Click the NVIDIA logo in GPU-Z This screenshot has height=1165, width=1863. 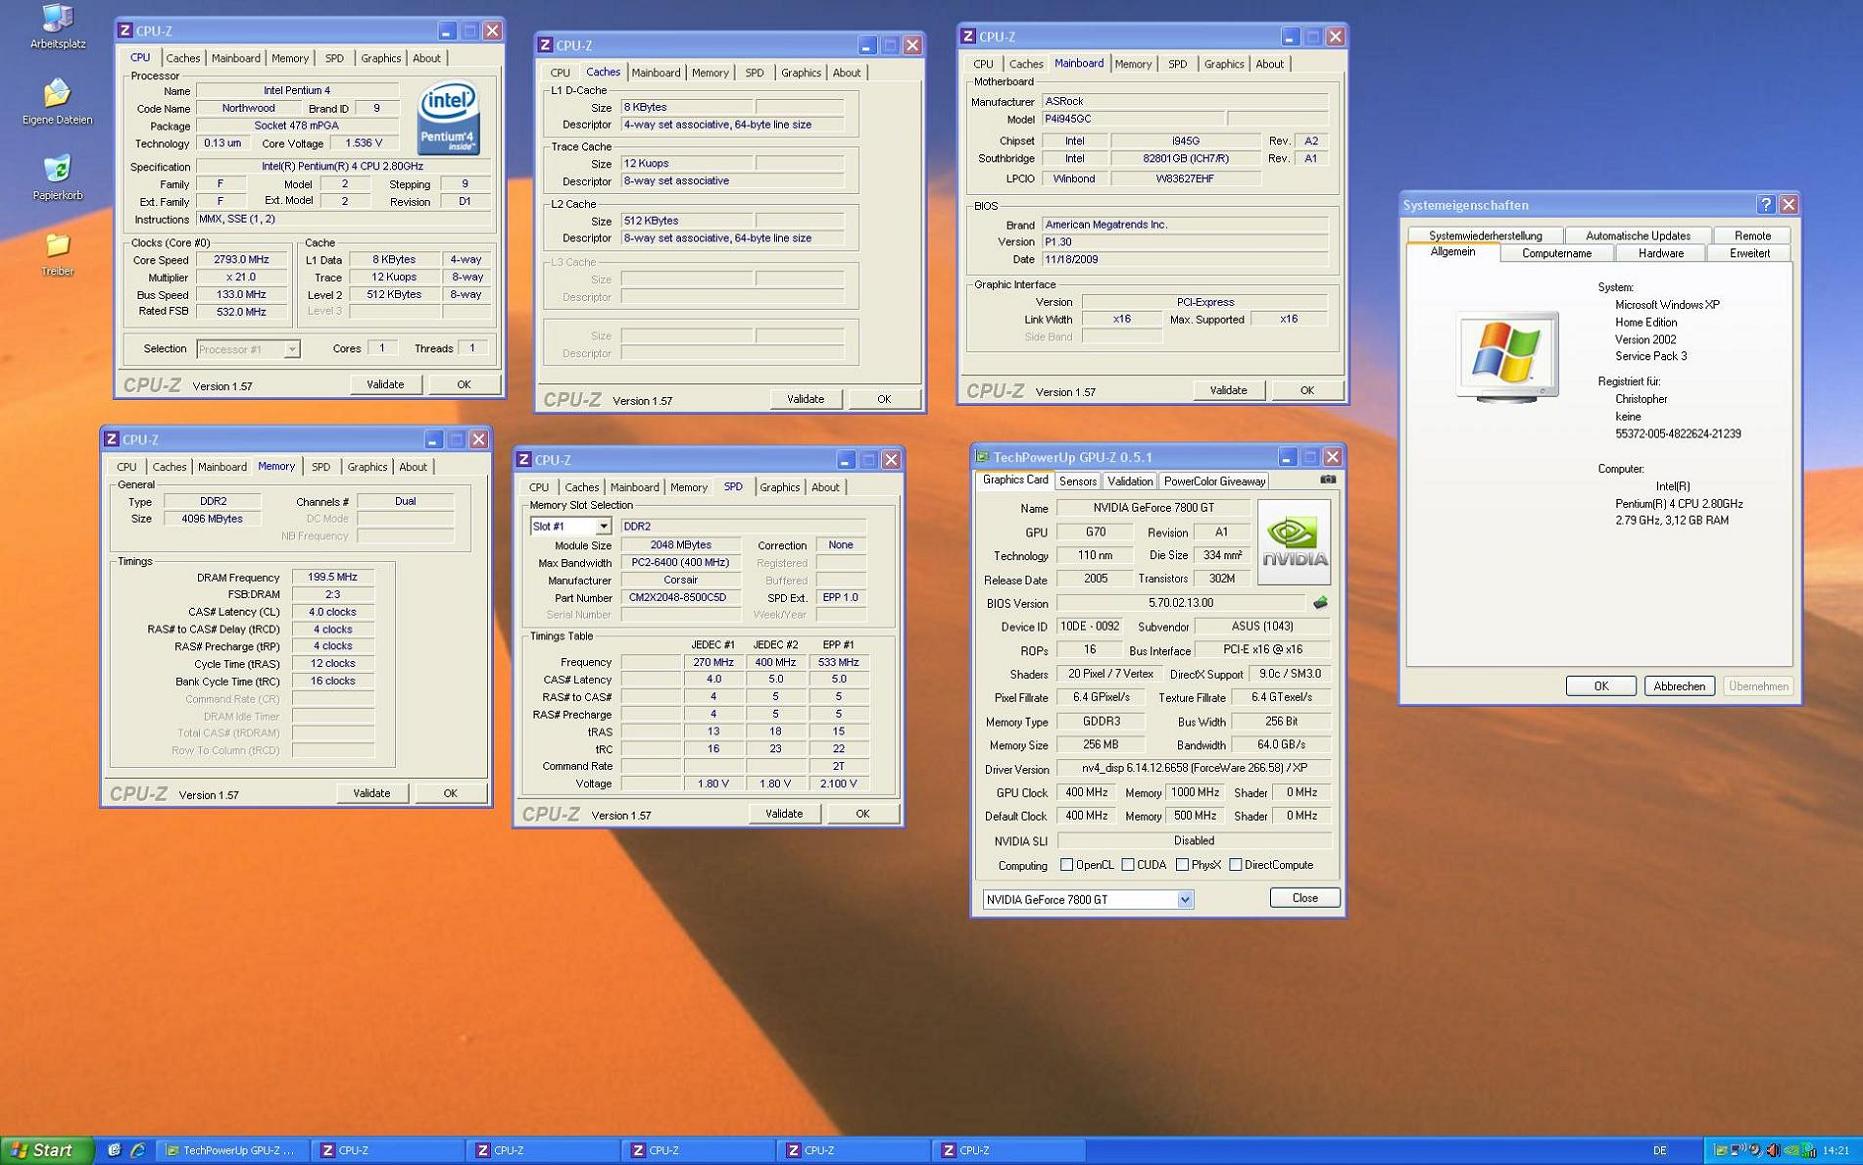[x=1293, y=542]
